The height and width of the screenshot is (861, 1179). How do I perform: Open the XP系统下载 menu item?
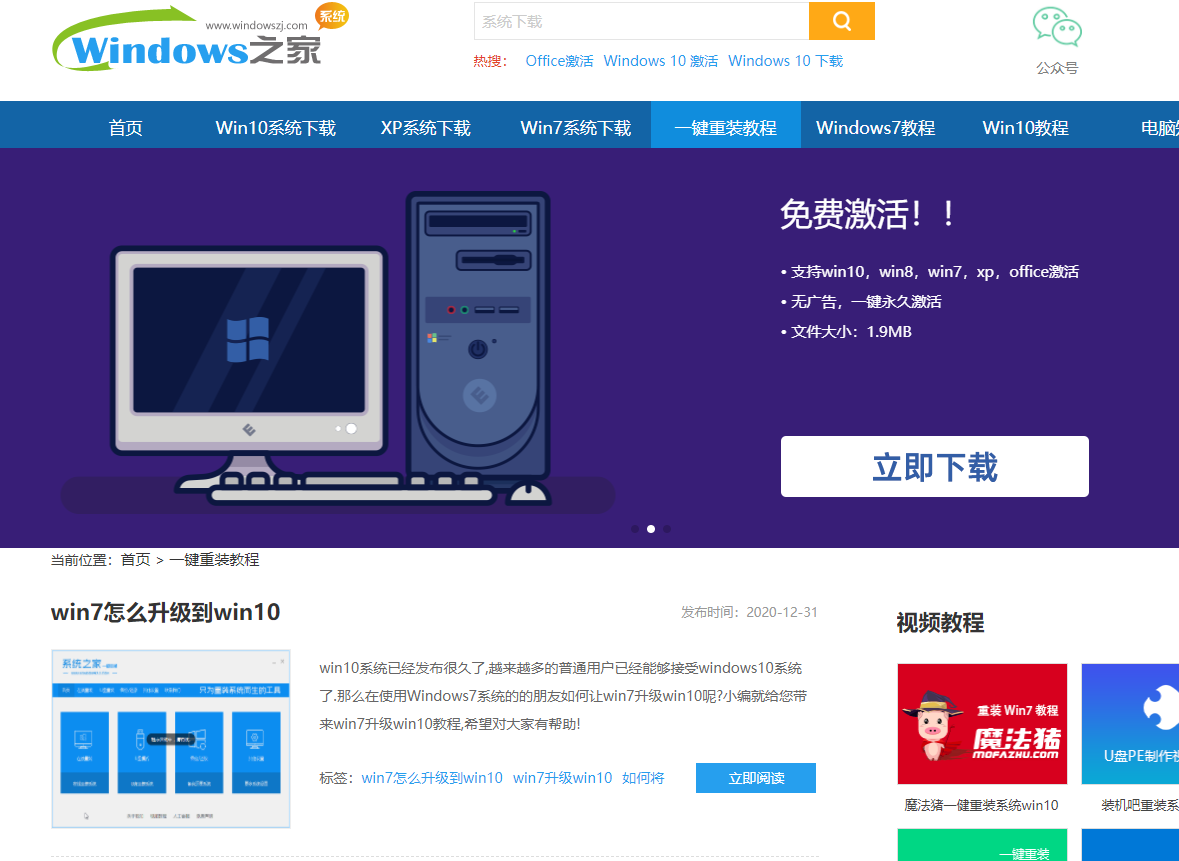click(x=426, y=127)
